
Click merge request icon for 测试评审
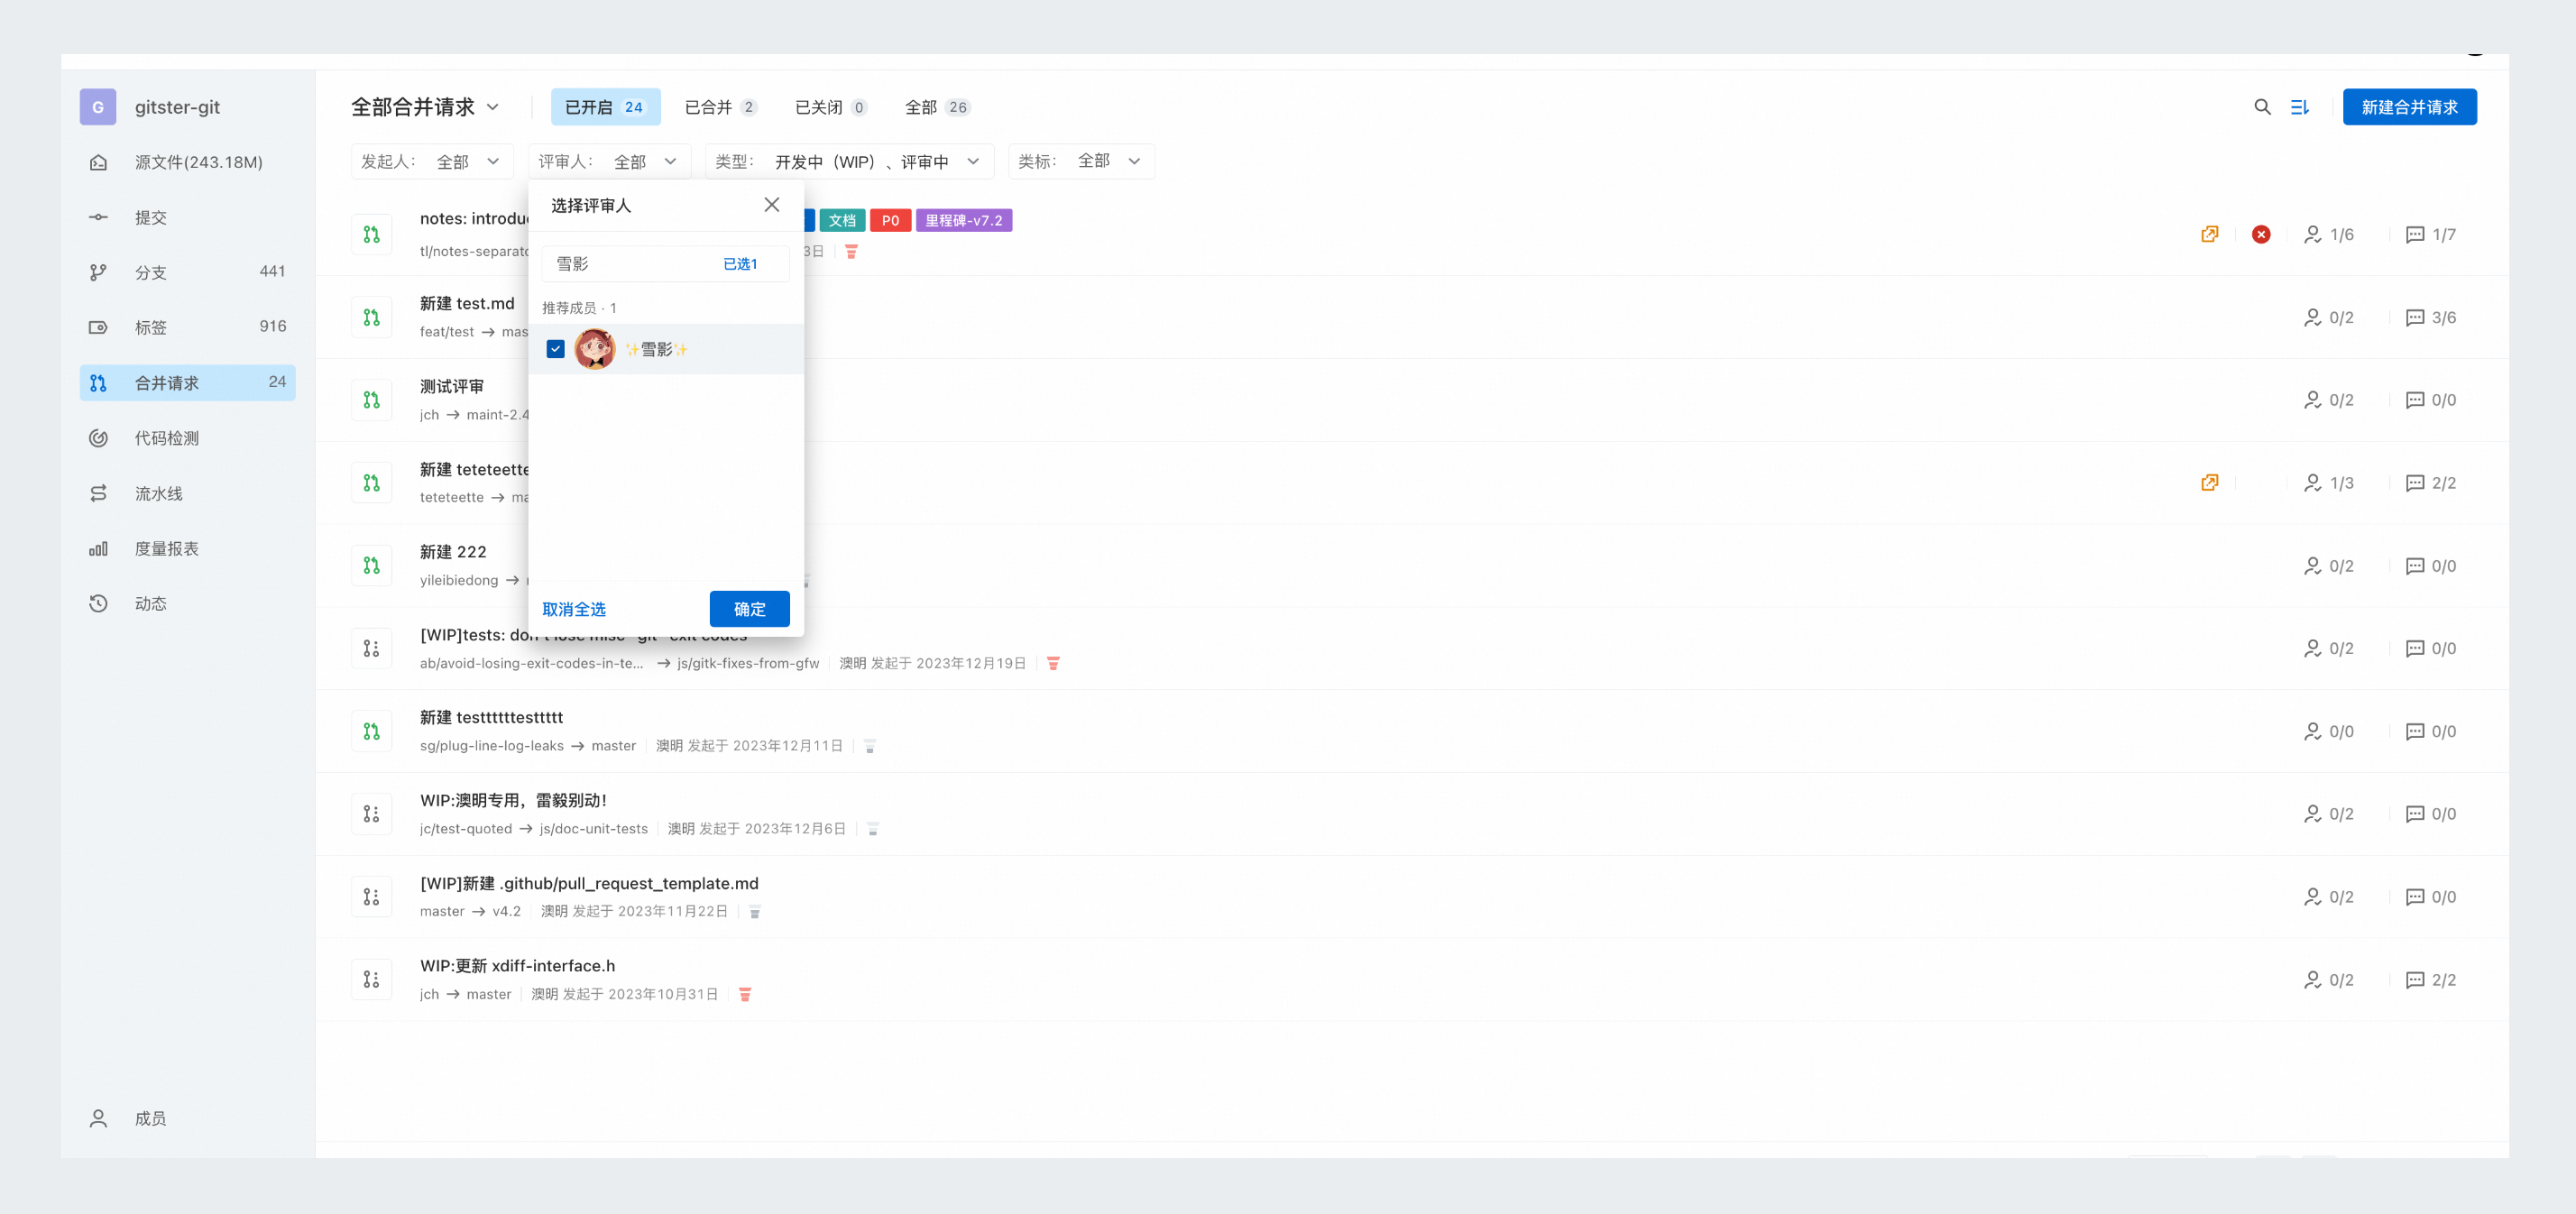[x=371, y=400]
